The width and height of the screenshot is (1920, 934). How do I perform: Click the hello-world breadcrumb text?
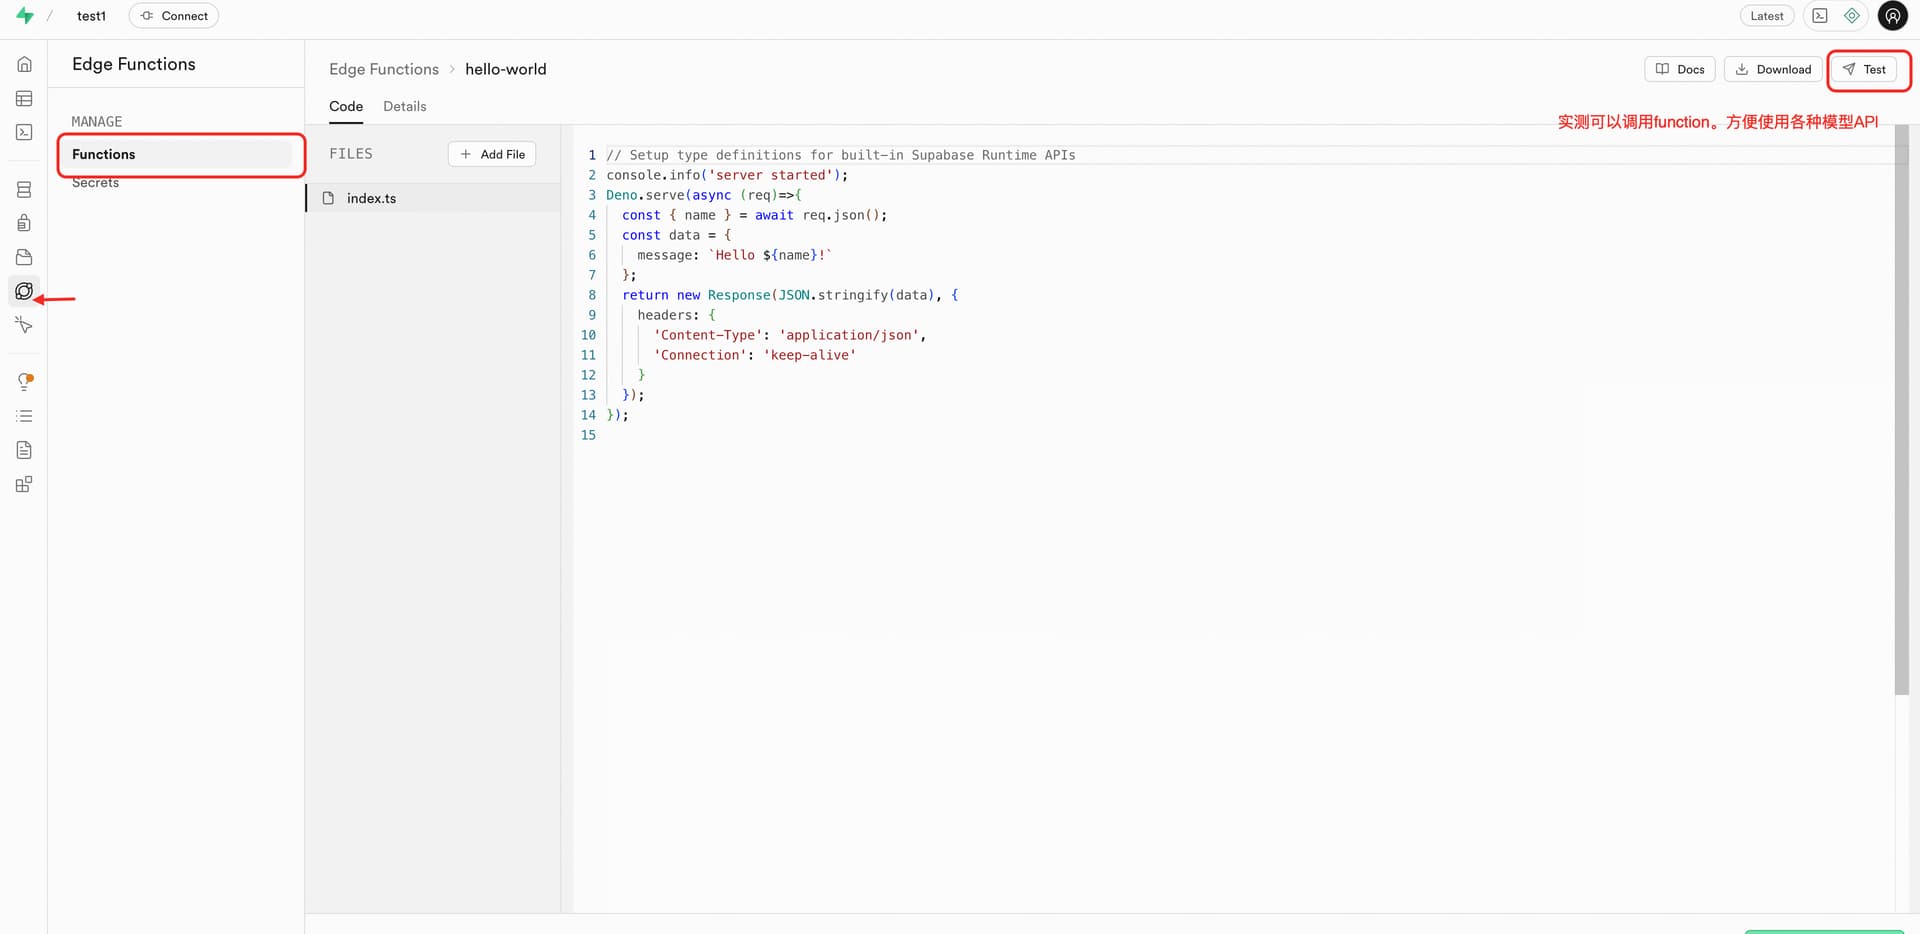pyautogui.click(x=505, y=69)
